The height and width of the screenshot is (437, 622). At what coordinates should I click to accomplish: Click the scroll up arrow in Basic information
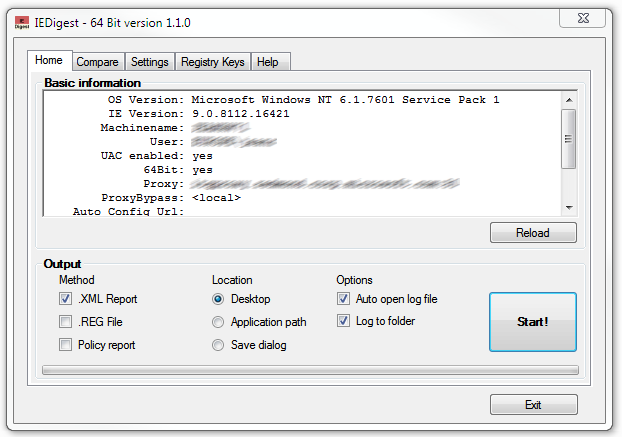pos(569,100)
